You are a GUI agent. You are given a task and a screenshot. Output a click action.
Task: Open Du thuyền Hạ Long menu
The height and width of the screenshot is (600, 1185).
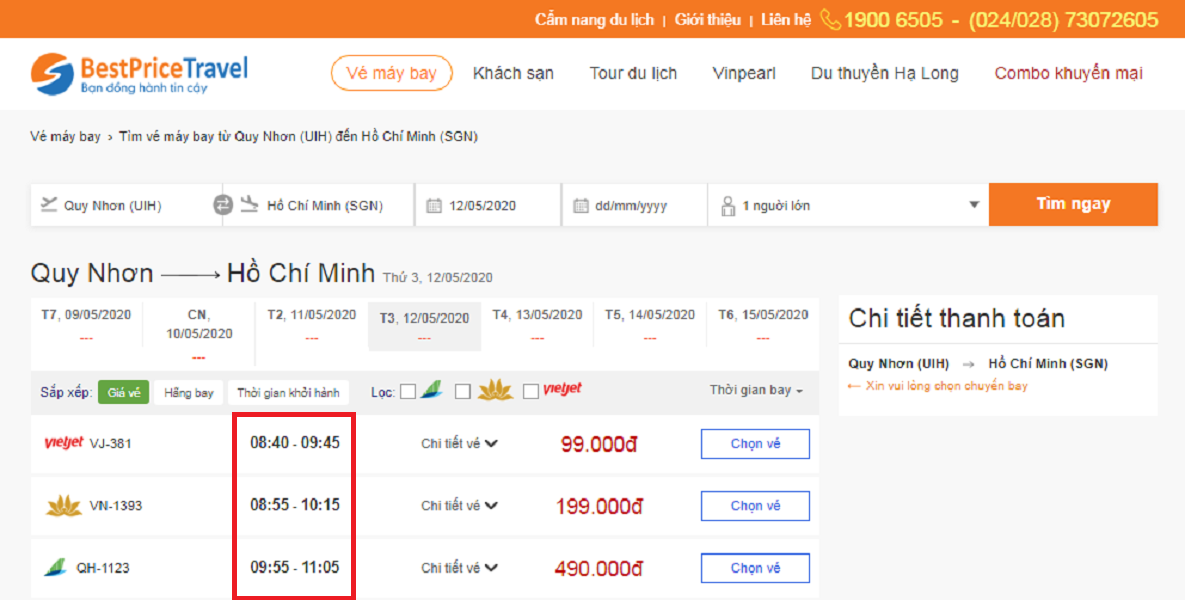point(884,73)
